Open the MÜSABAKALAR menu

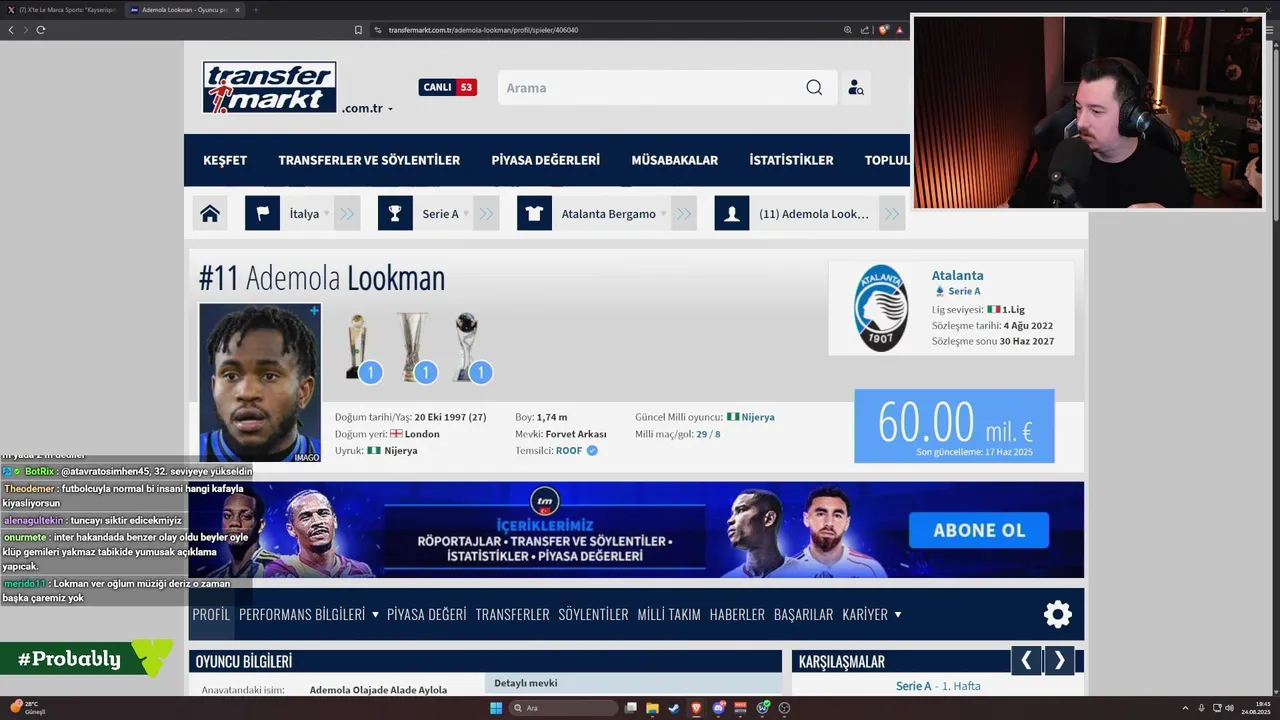(x=675, y=160)
